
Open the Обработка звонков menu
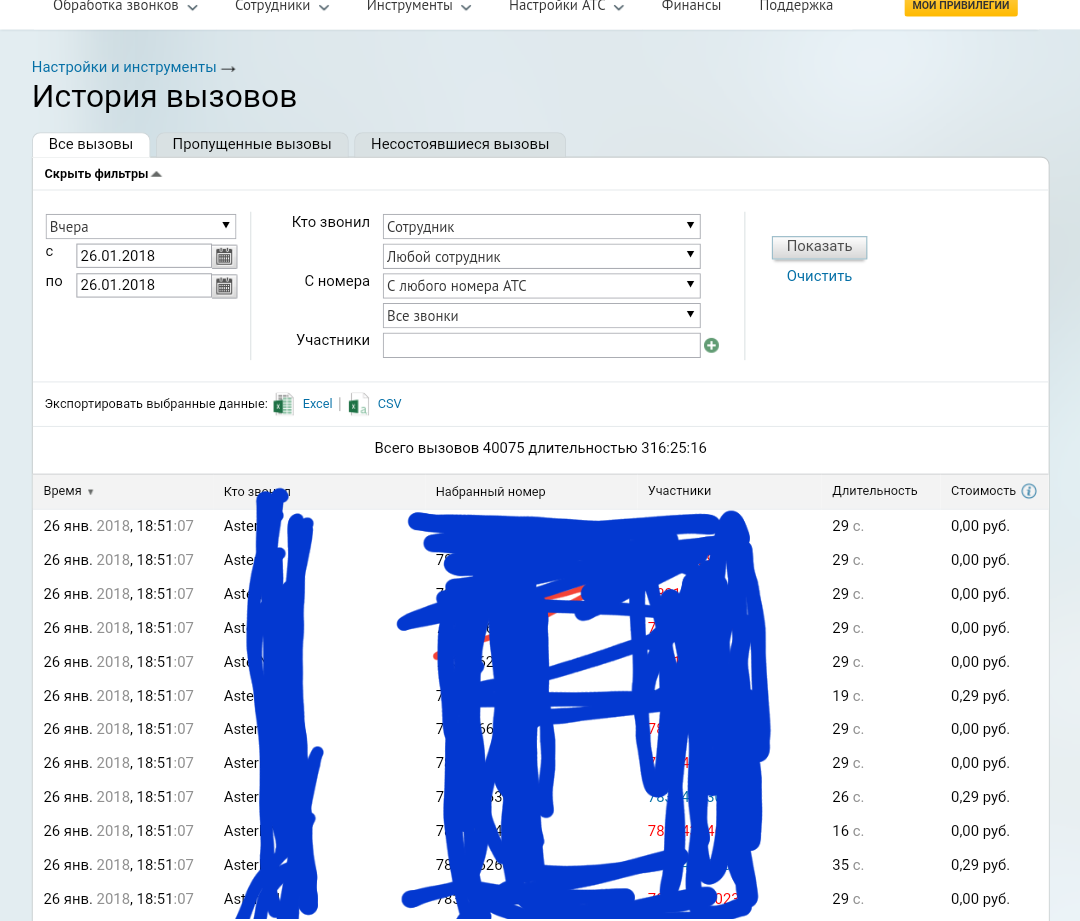[x=125, y=6]
